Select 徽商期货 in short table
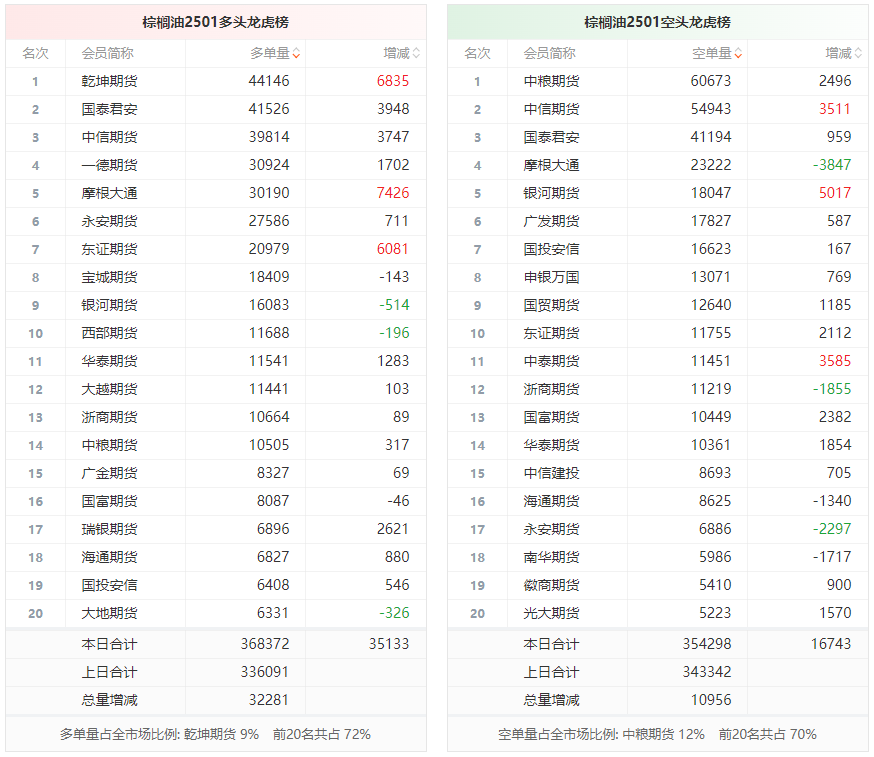Screen dimensions: 874x757 click(x=551, y=585)
